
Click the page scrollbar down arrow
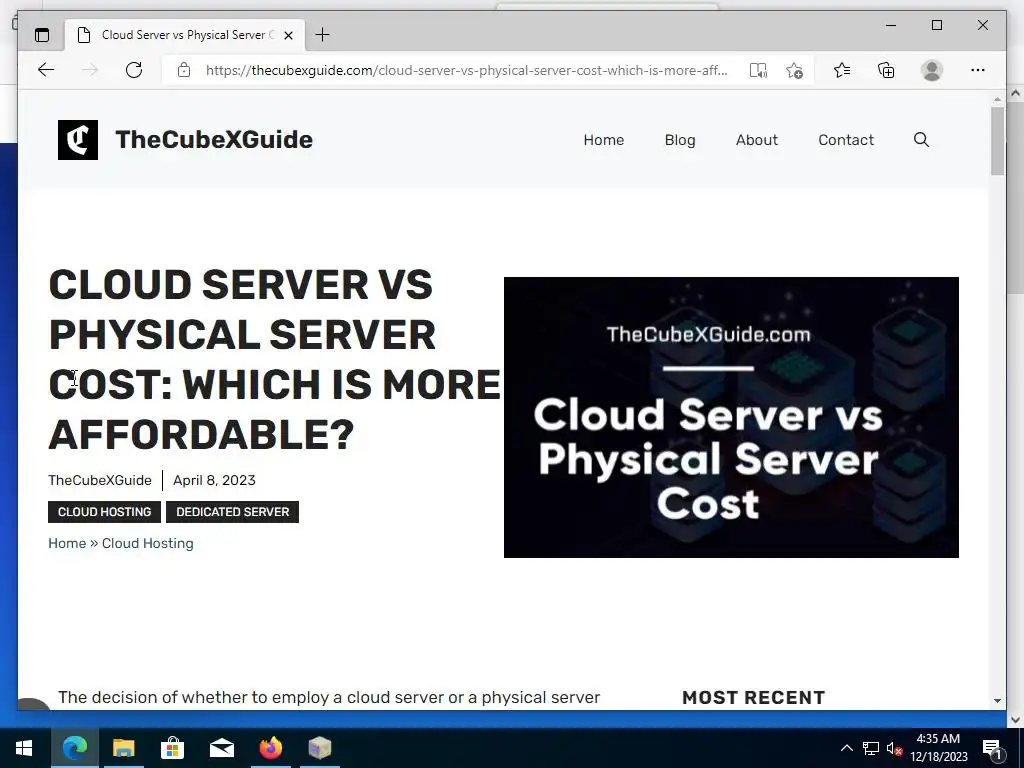[997, 700]
